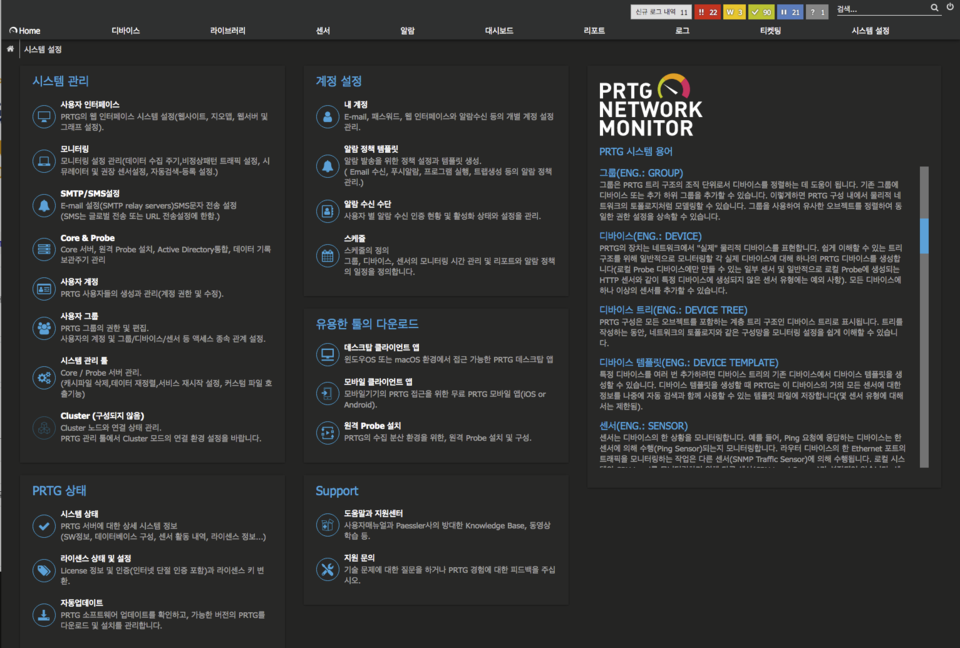Click the green up sensors 90 badge
The width and height of the screenshot is (960, 648).
click(761, 12)
